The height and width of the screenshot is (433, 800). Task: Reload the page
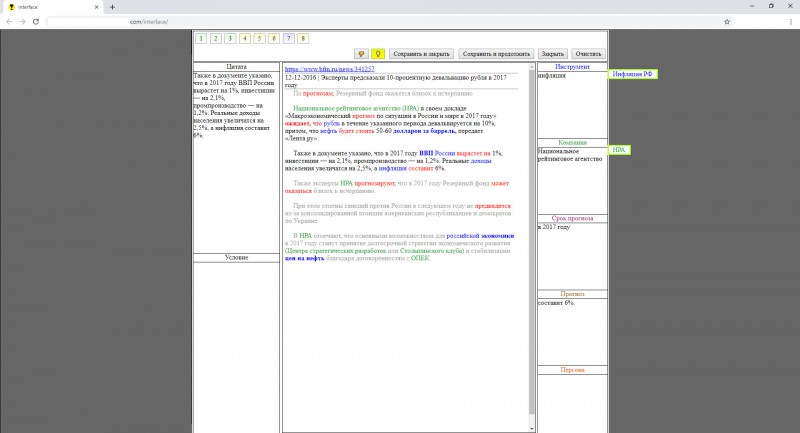36,21
